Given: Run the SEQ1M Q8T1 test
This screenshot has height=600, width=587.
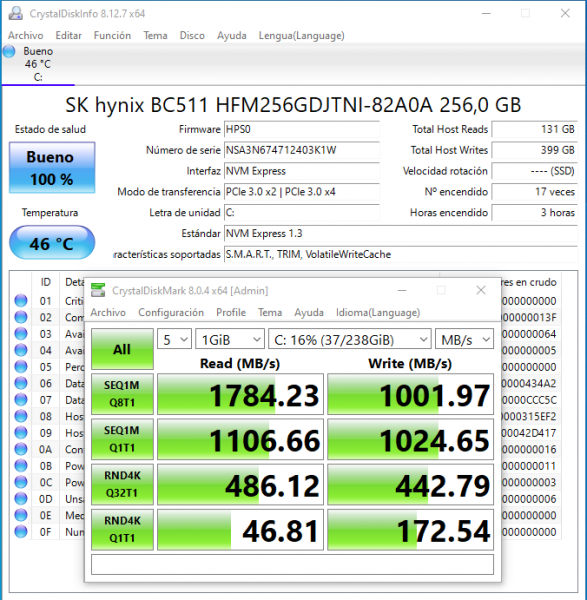Looking at the screenshot, I should point(122,394).
